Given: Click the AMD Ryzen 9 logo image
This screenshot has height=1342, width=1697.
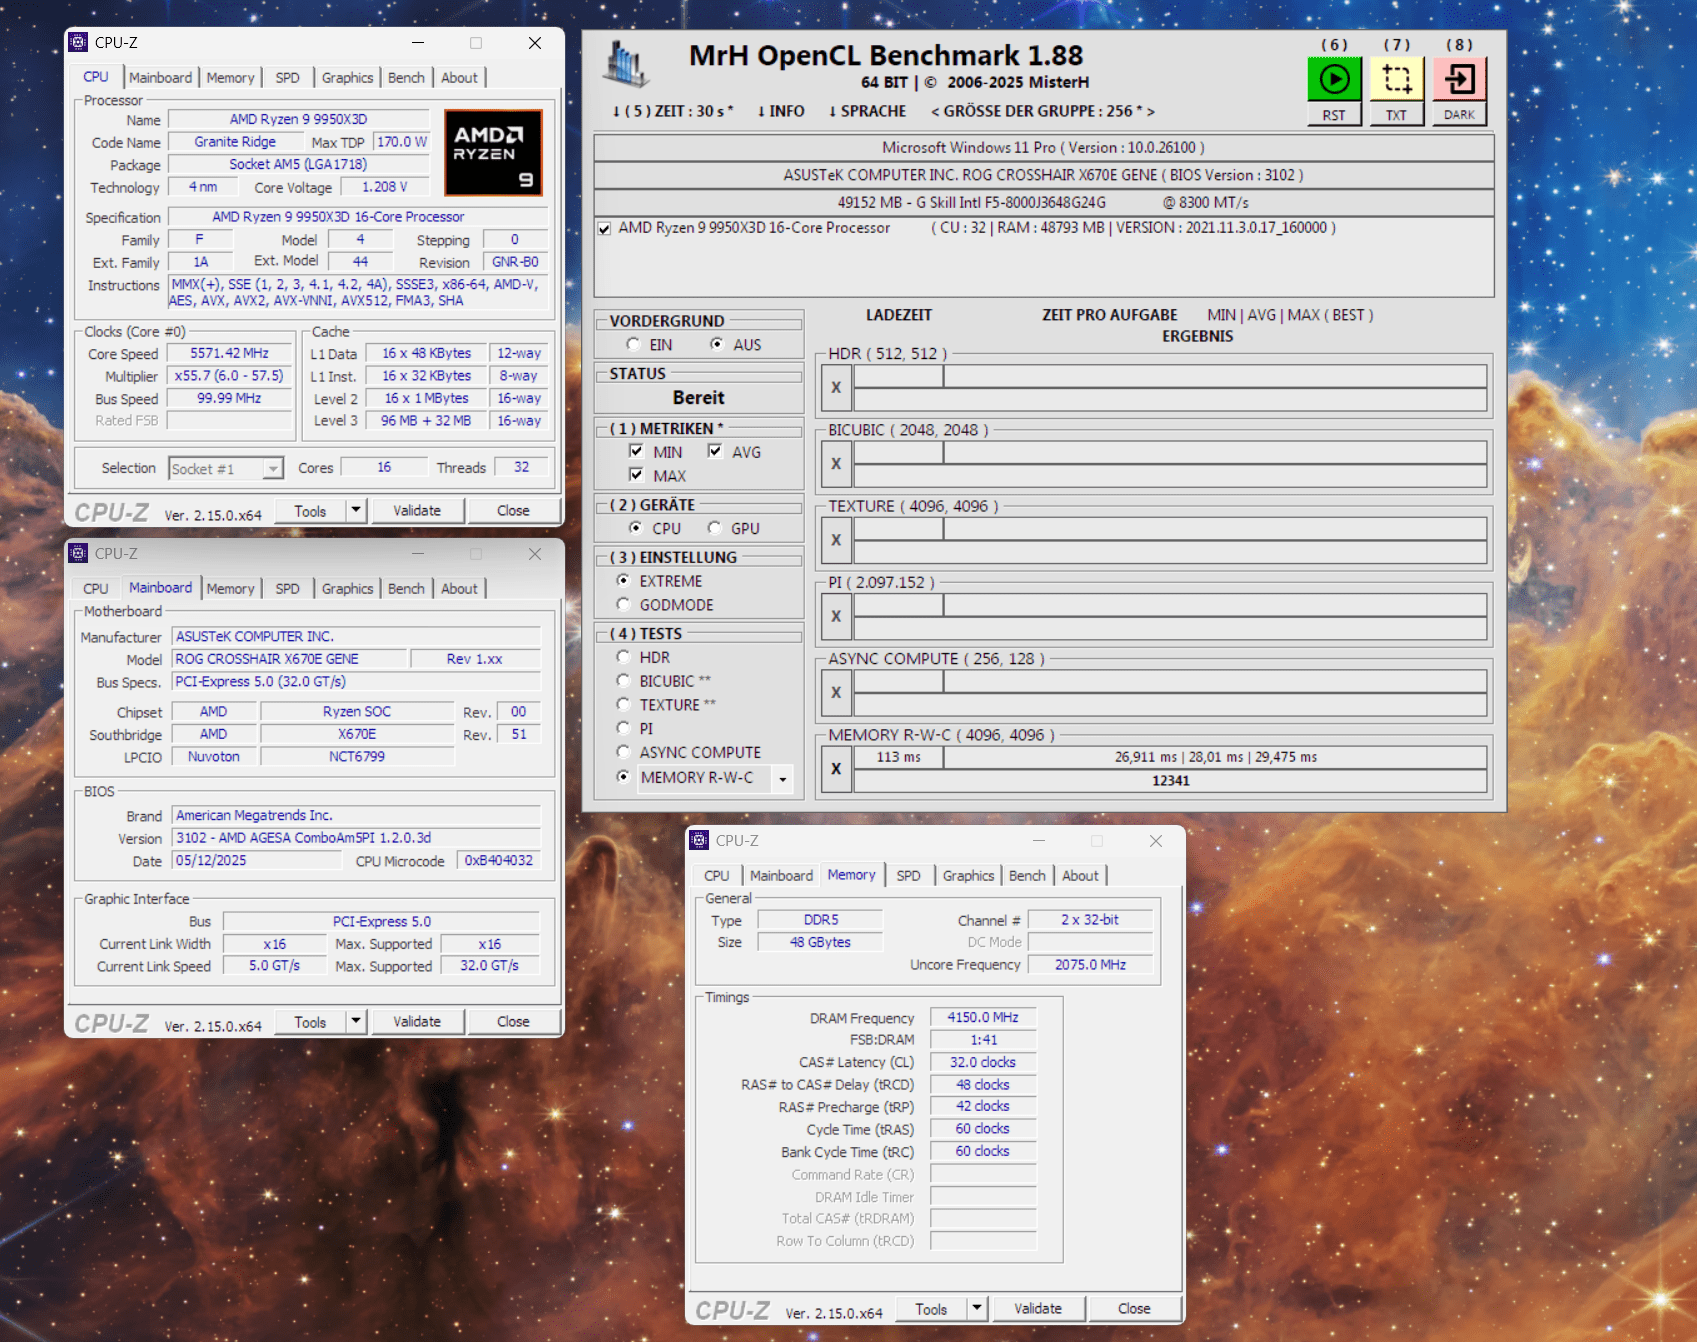Looking at the screenshot, I should (493, 152).
